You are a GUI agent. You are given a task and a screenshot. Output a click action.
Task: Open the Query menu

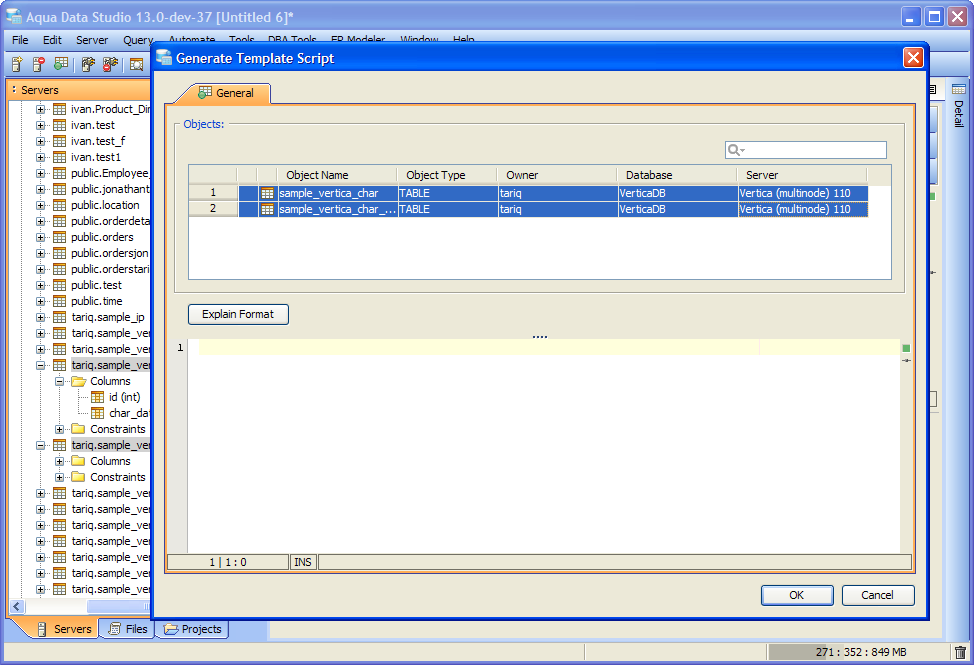point(137,40)
